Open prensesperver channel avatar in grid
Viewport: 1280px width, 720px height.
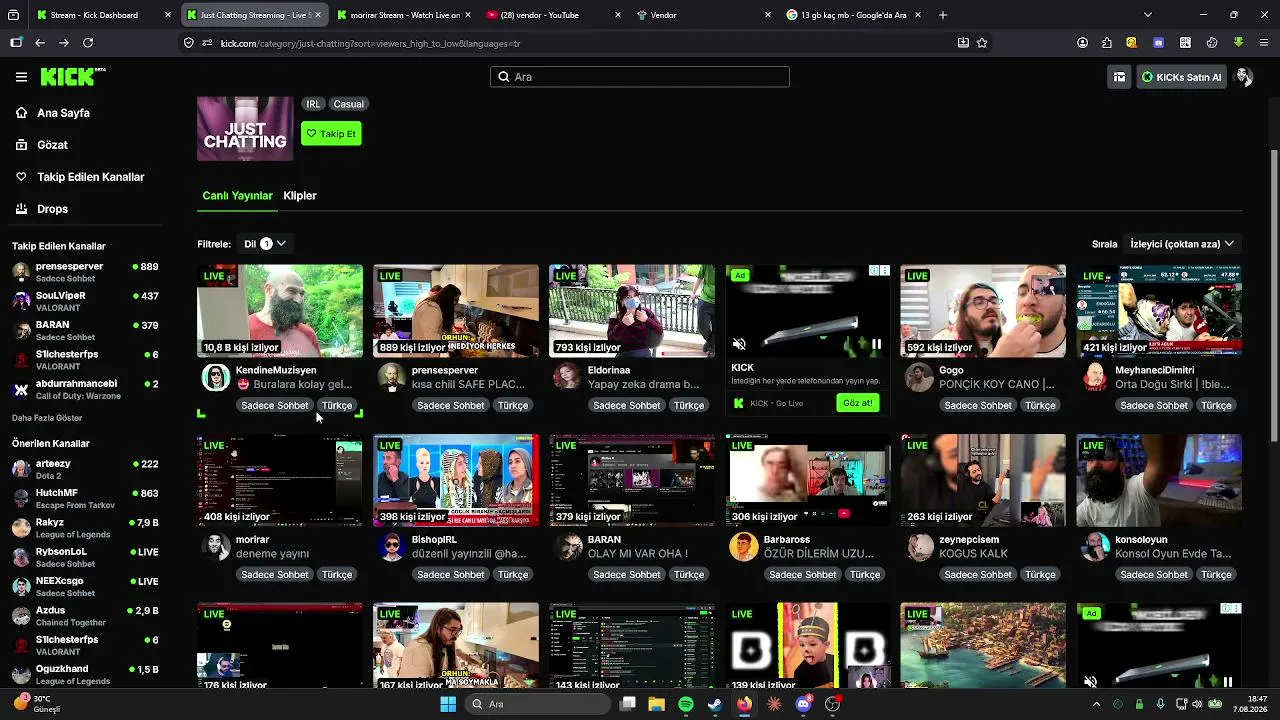391,377
